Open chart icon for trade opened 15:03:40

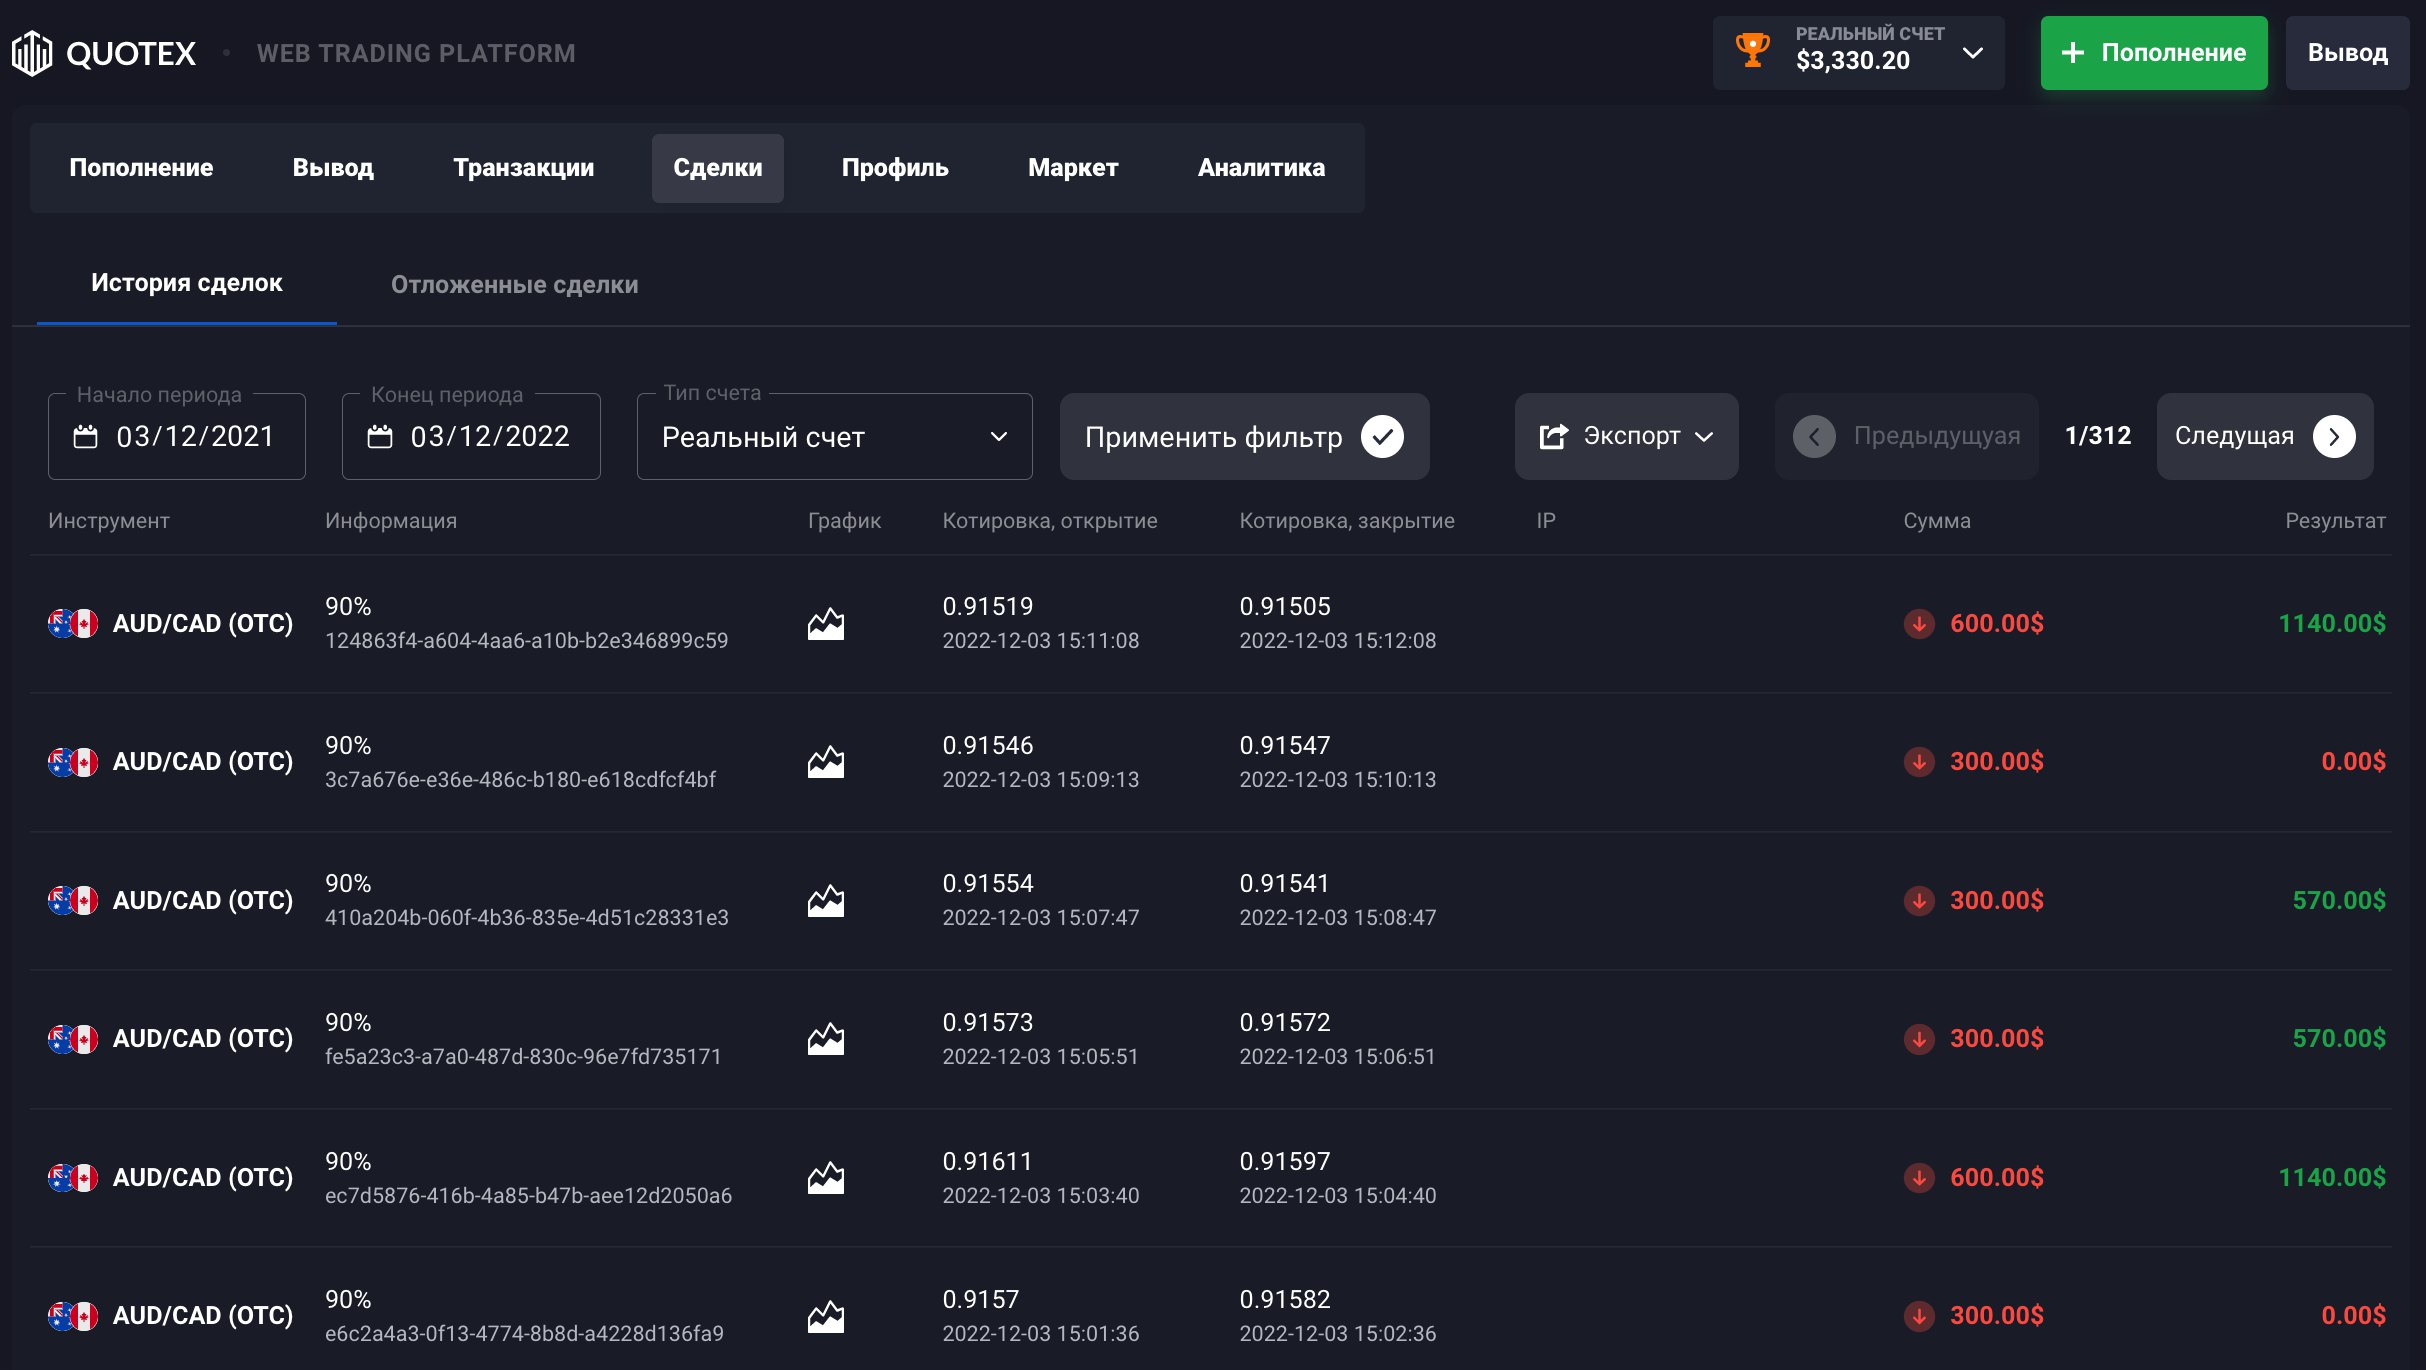[x=826, y=1178]
